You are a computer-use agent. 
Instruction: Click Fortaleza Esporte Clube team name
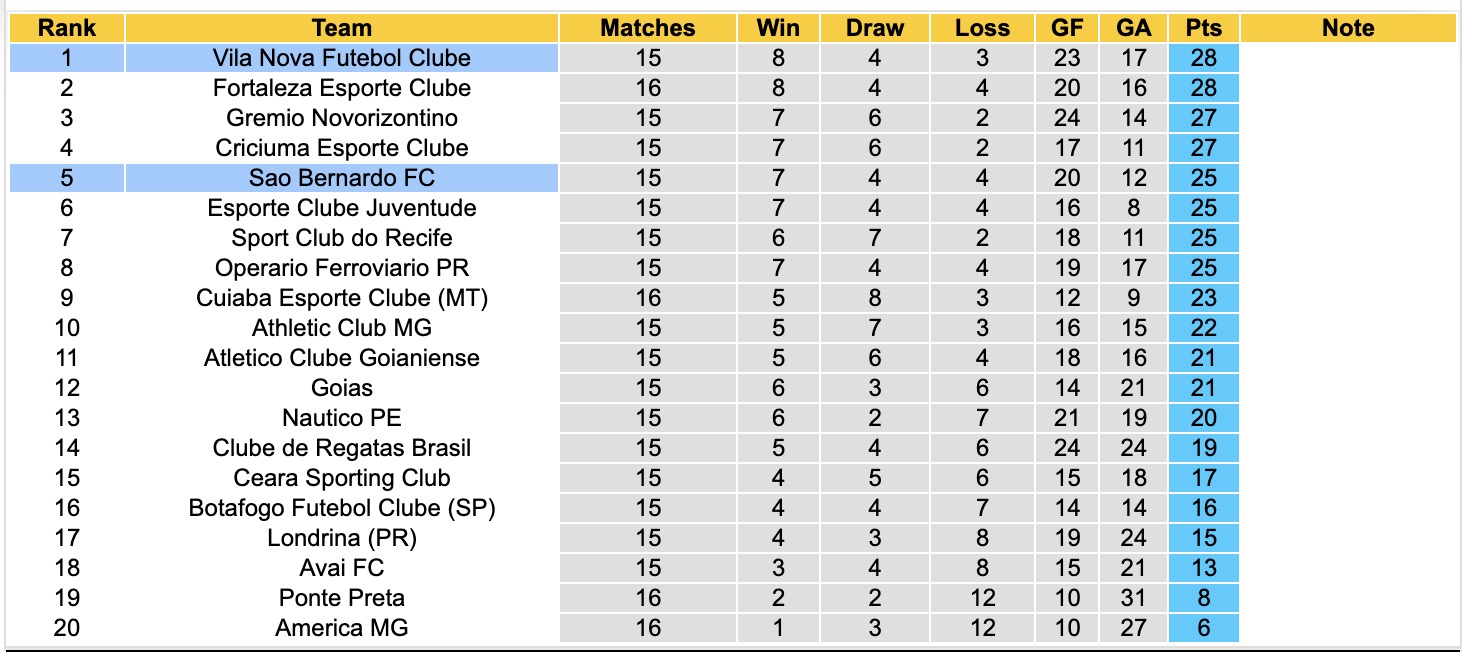tap(342, 88)
